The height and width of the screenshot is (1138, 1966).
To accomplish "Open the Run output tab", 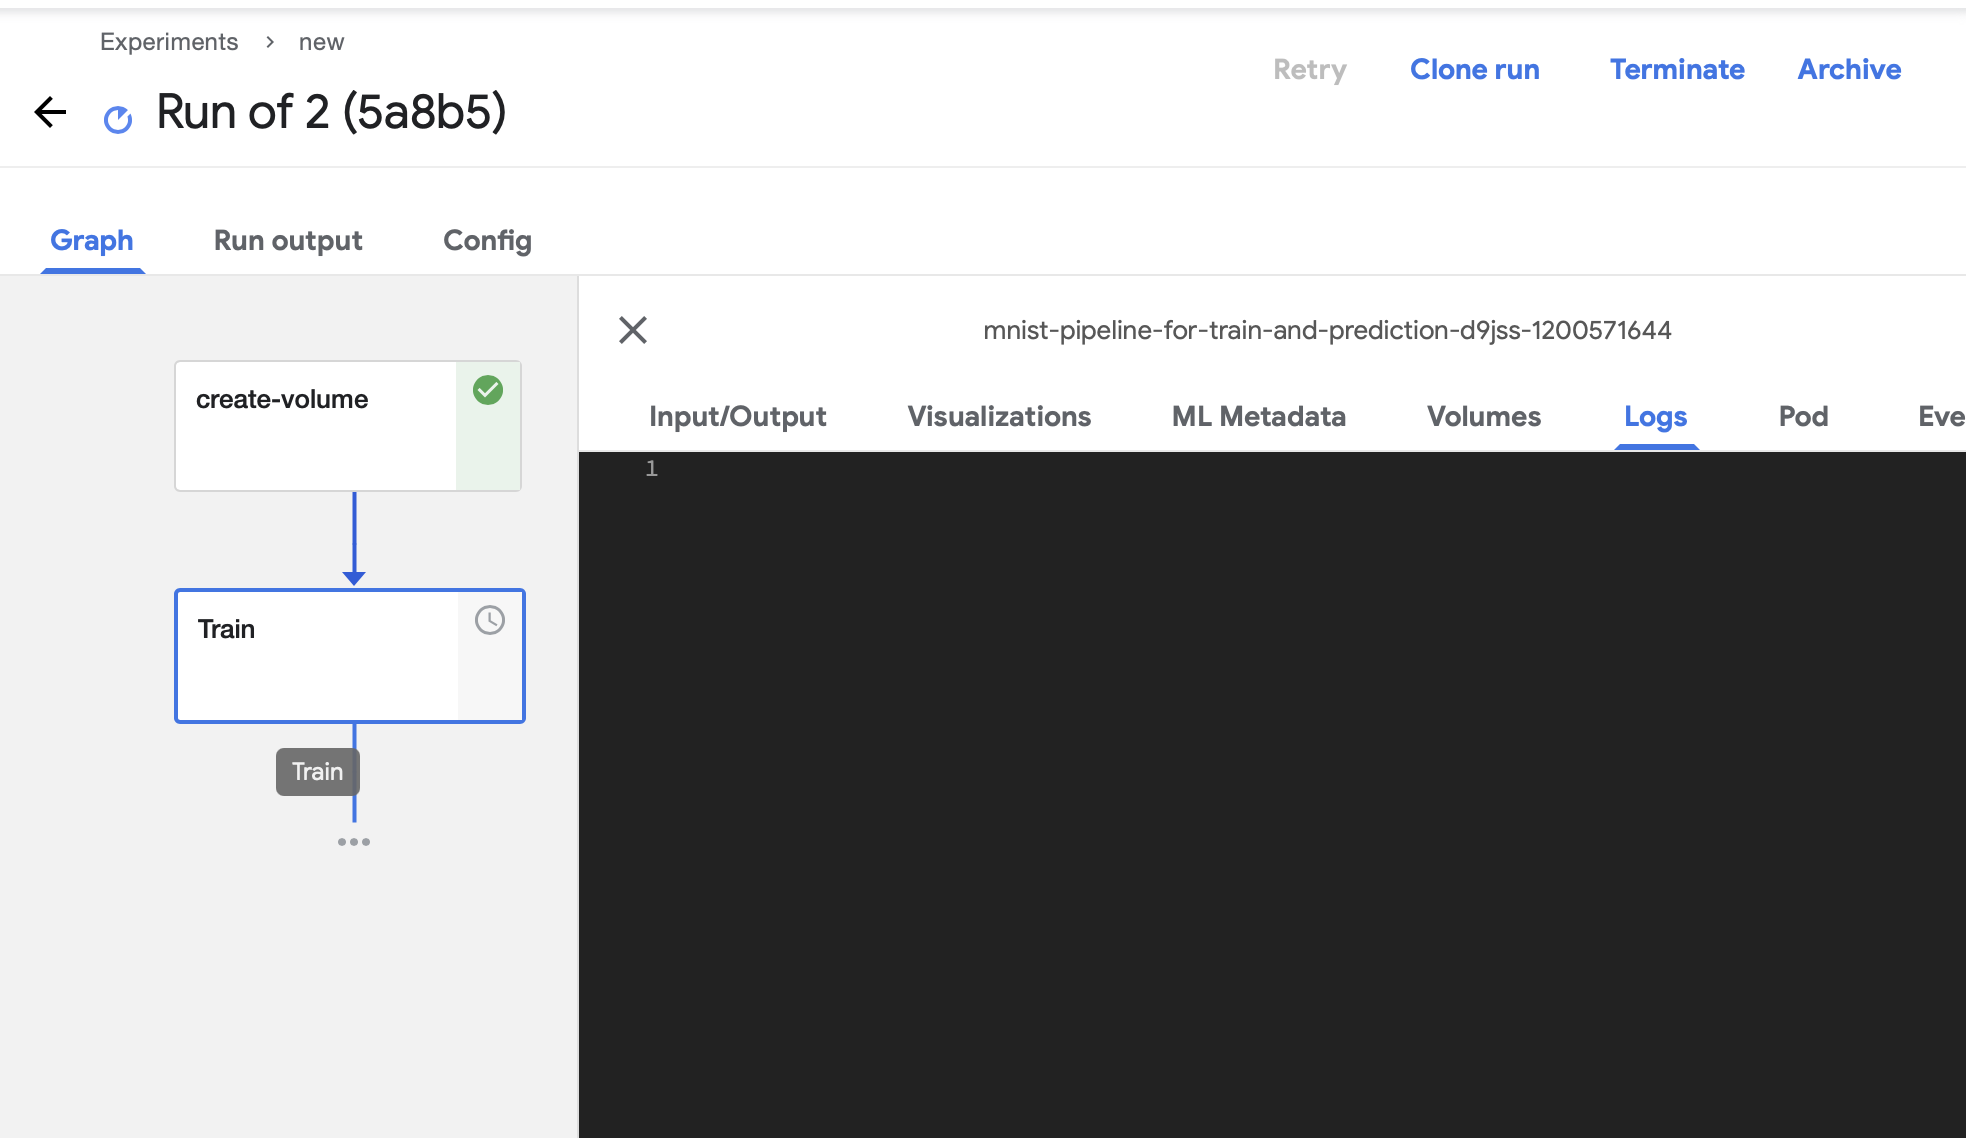I will coord(288,240).
